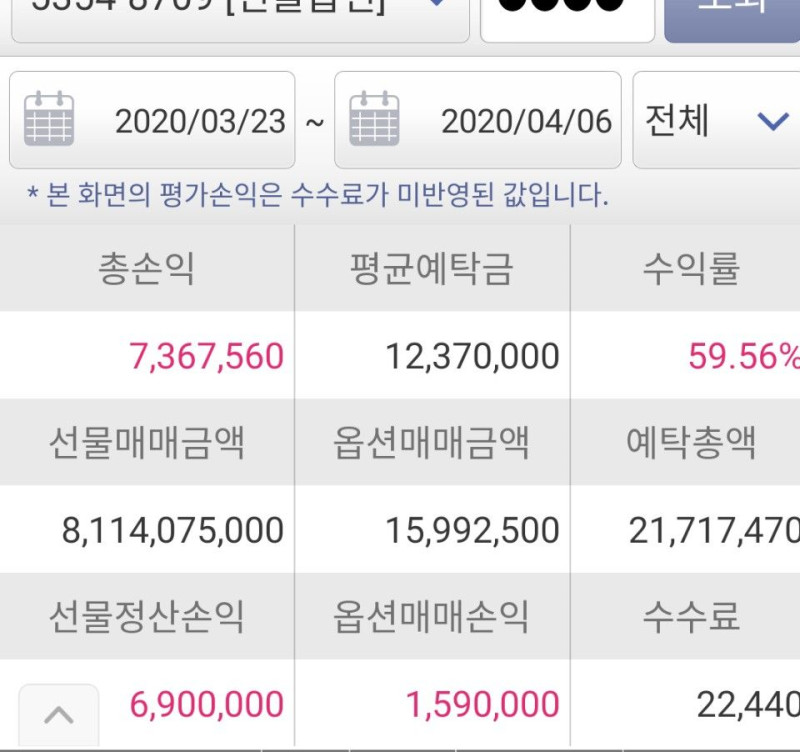Click the masked password input field
Viewport: 800px width, 752px height.
(567, 15)
